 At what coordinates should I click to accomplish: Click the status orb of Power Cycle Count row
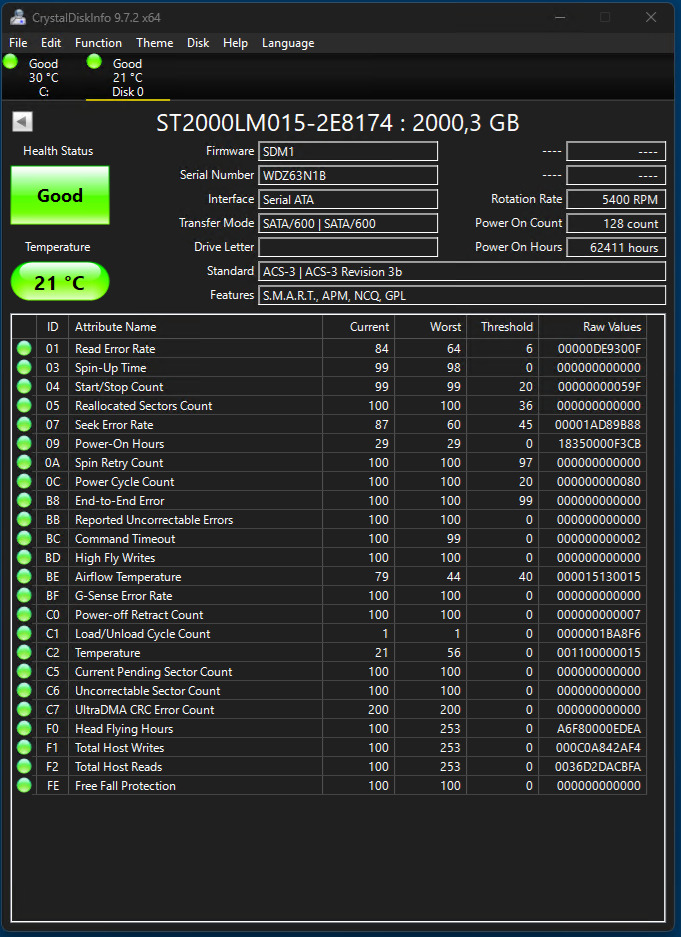point(24,482)
